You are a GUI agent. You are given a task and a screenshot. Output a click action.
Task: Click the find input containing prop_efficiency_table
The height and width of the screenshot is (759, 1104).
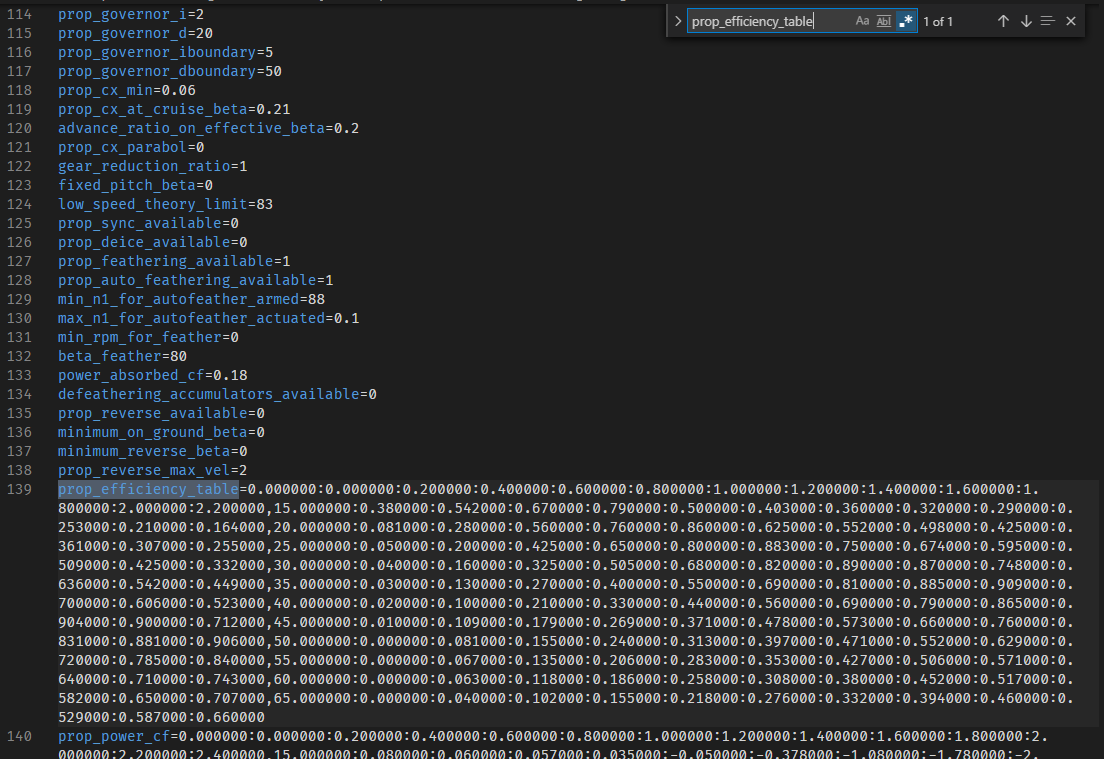click(770, 21)
